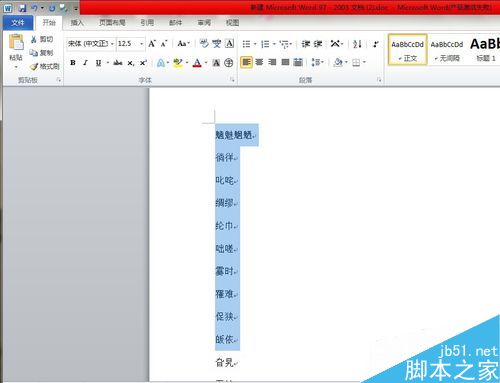
Task: Shrink font size with the small A button
Action: tap(164, 44)
